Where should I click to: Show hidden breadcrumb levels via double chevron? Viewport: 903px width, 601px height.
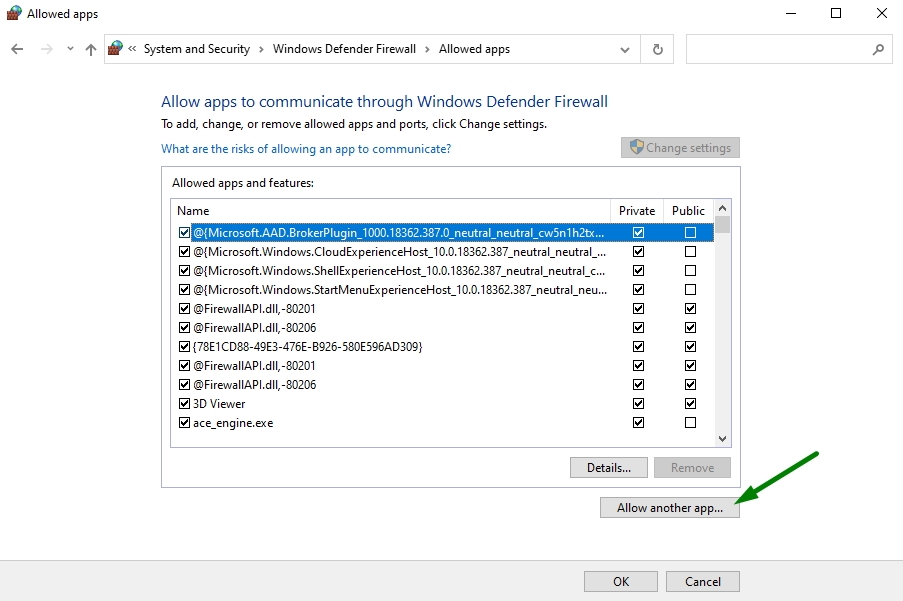[132, 49]
